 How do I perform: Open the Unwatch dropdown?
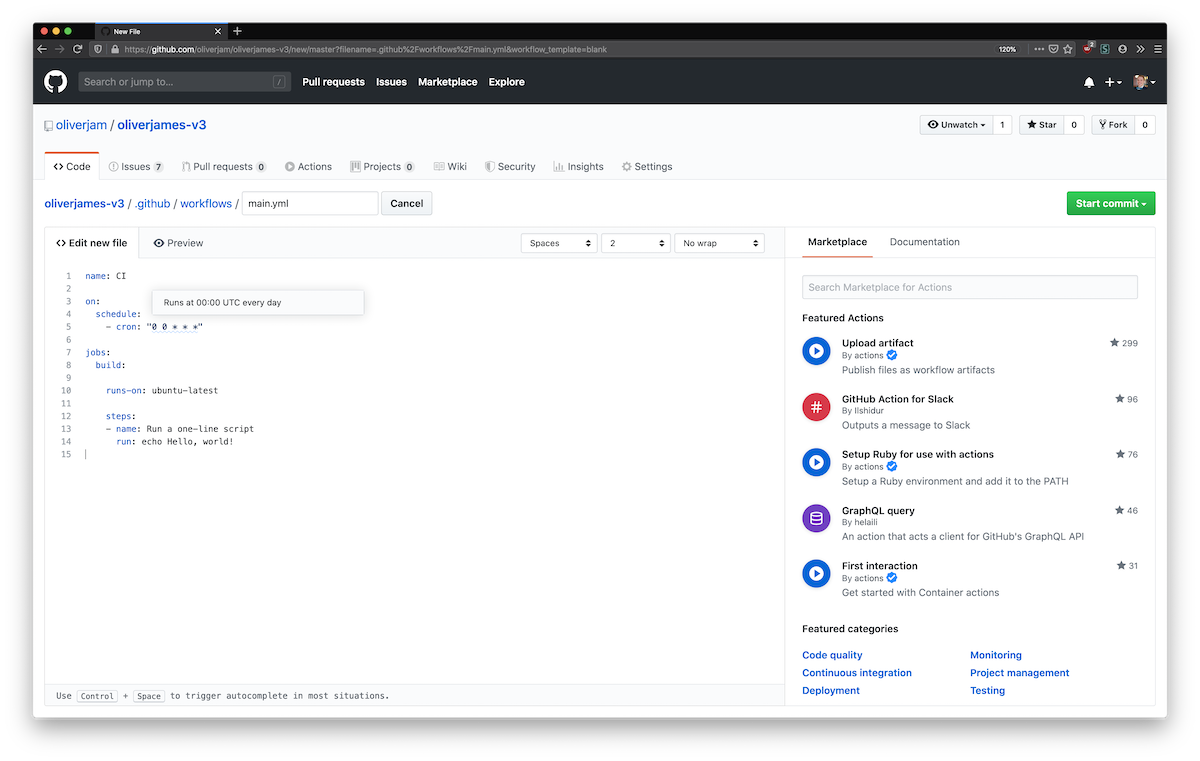click(x=956, y=125)
